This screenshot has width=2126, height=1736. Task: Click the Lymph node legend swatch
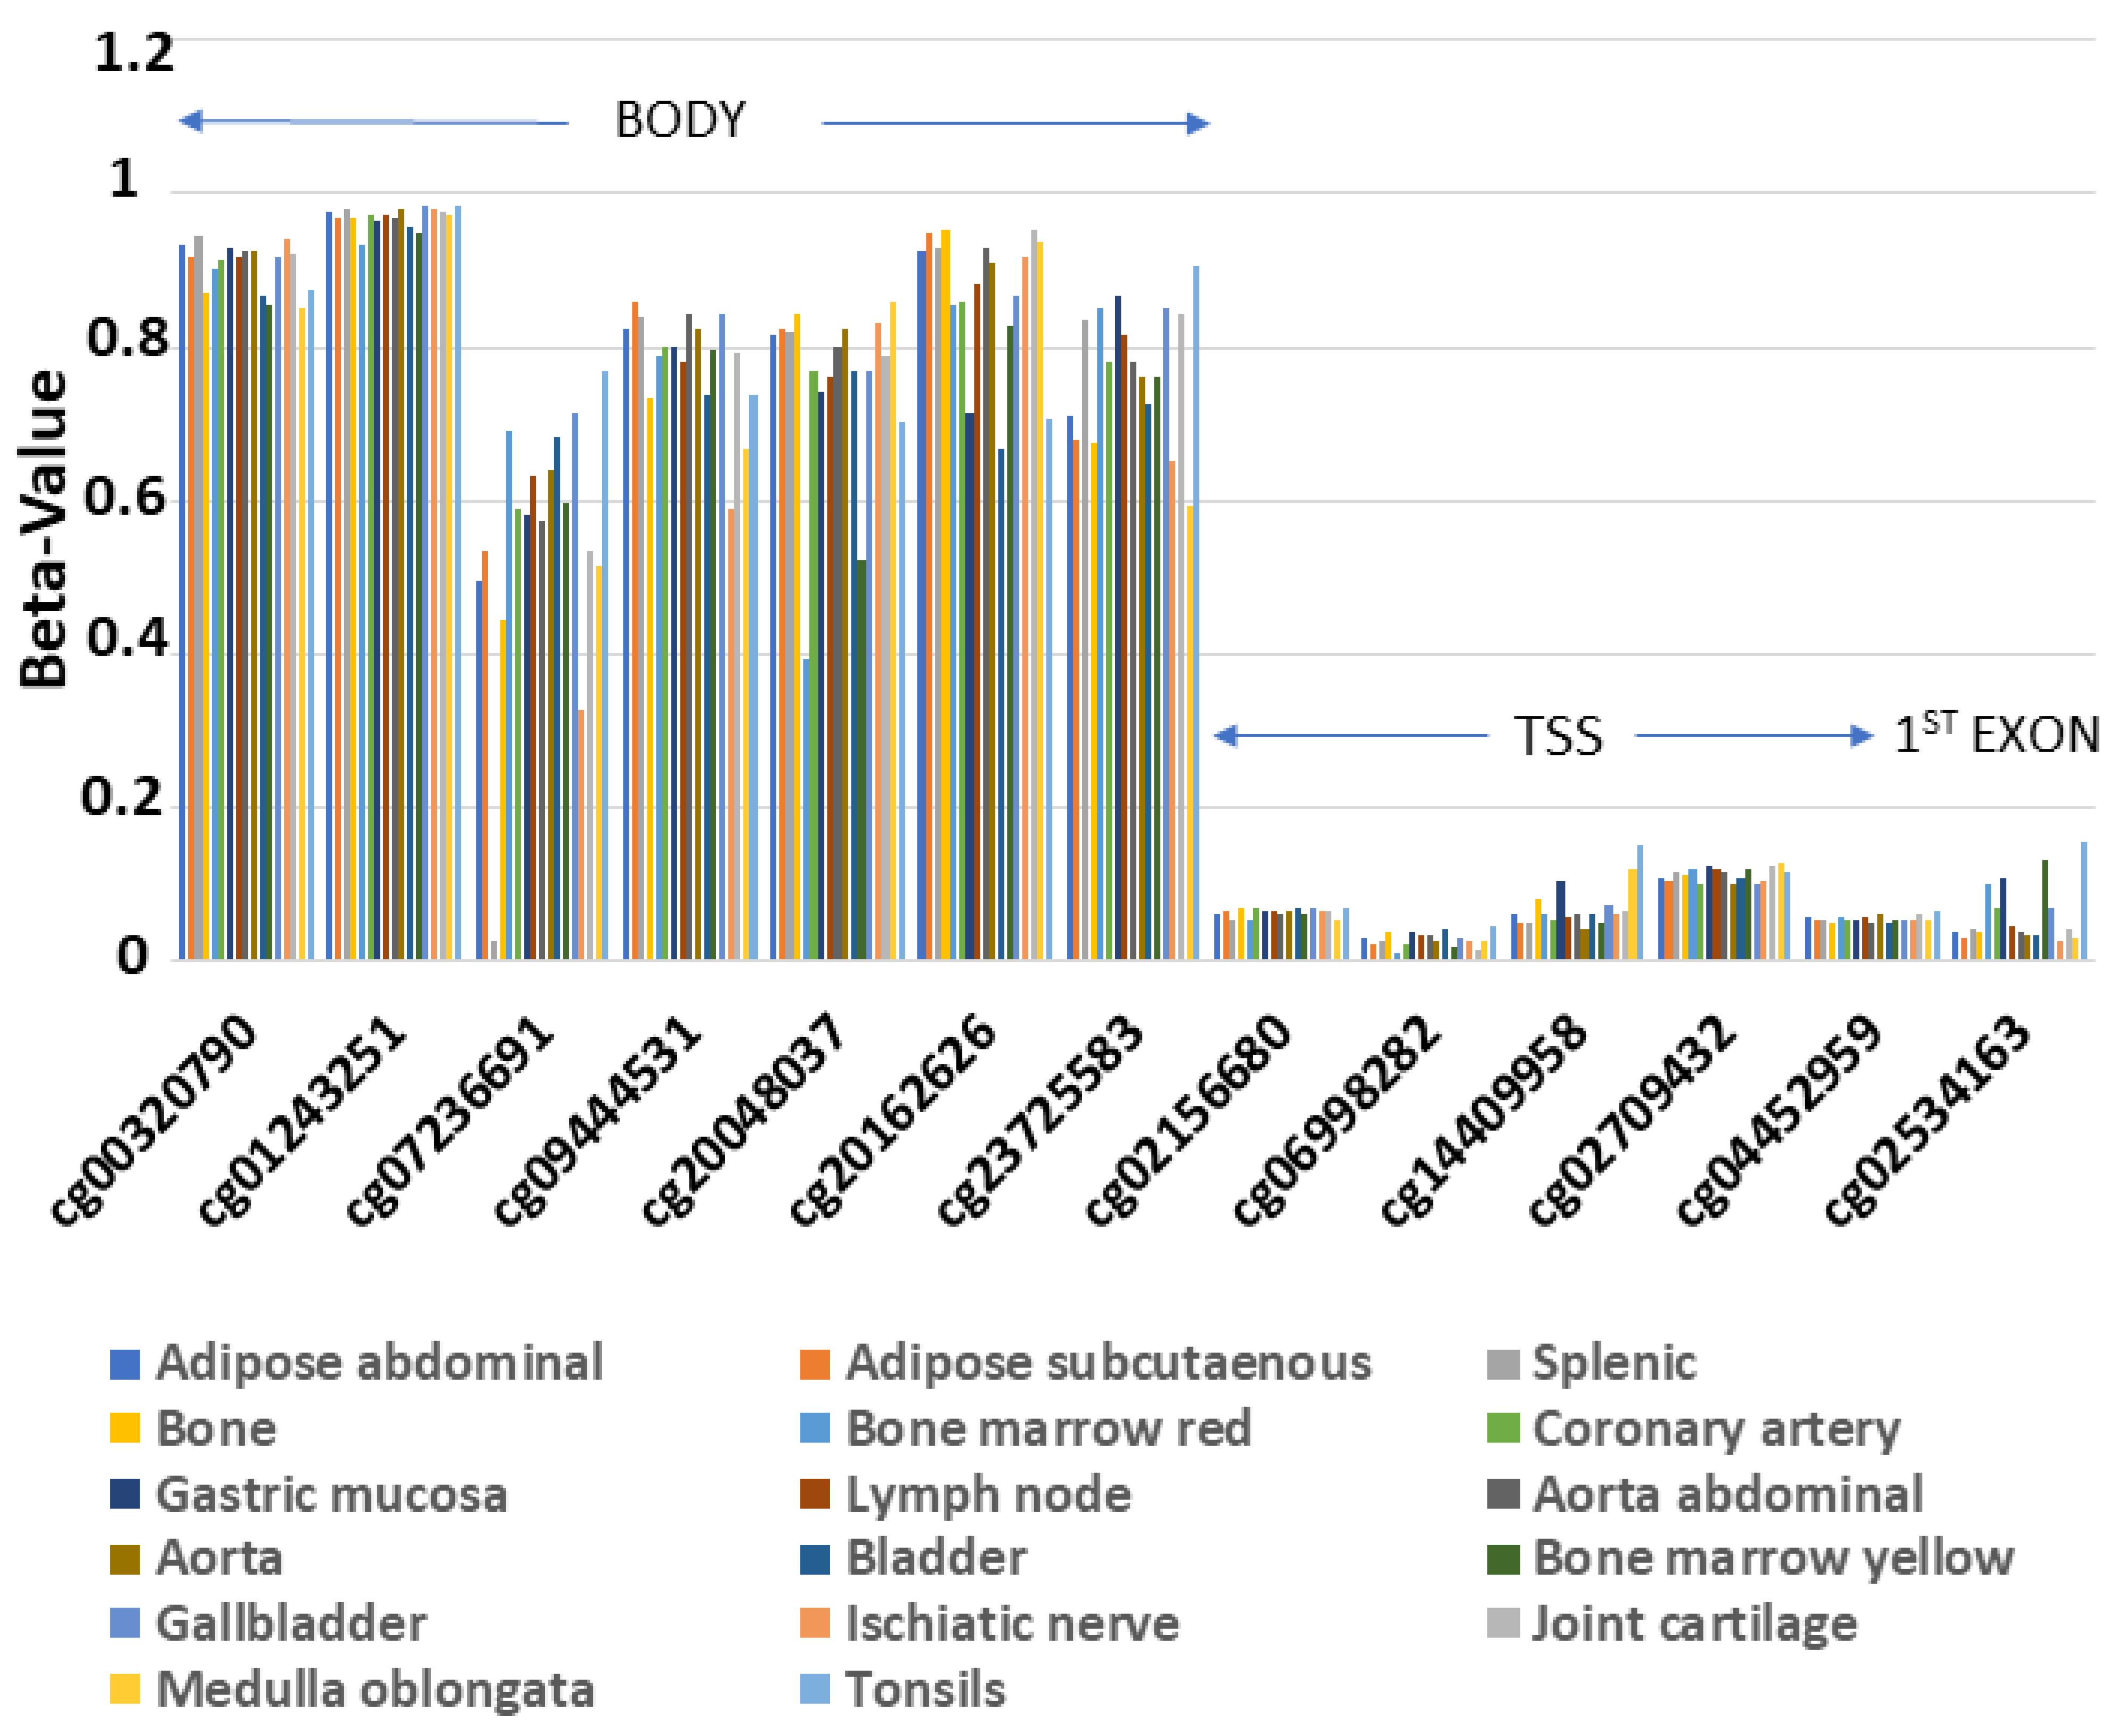click(815, 1494)
